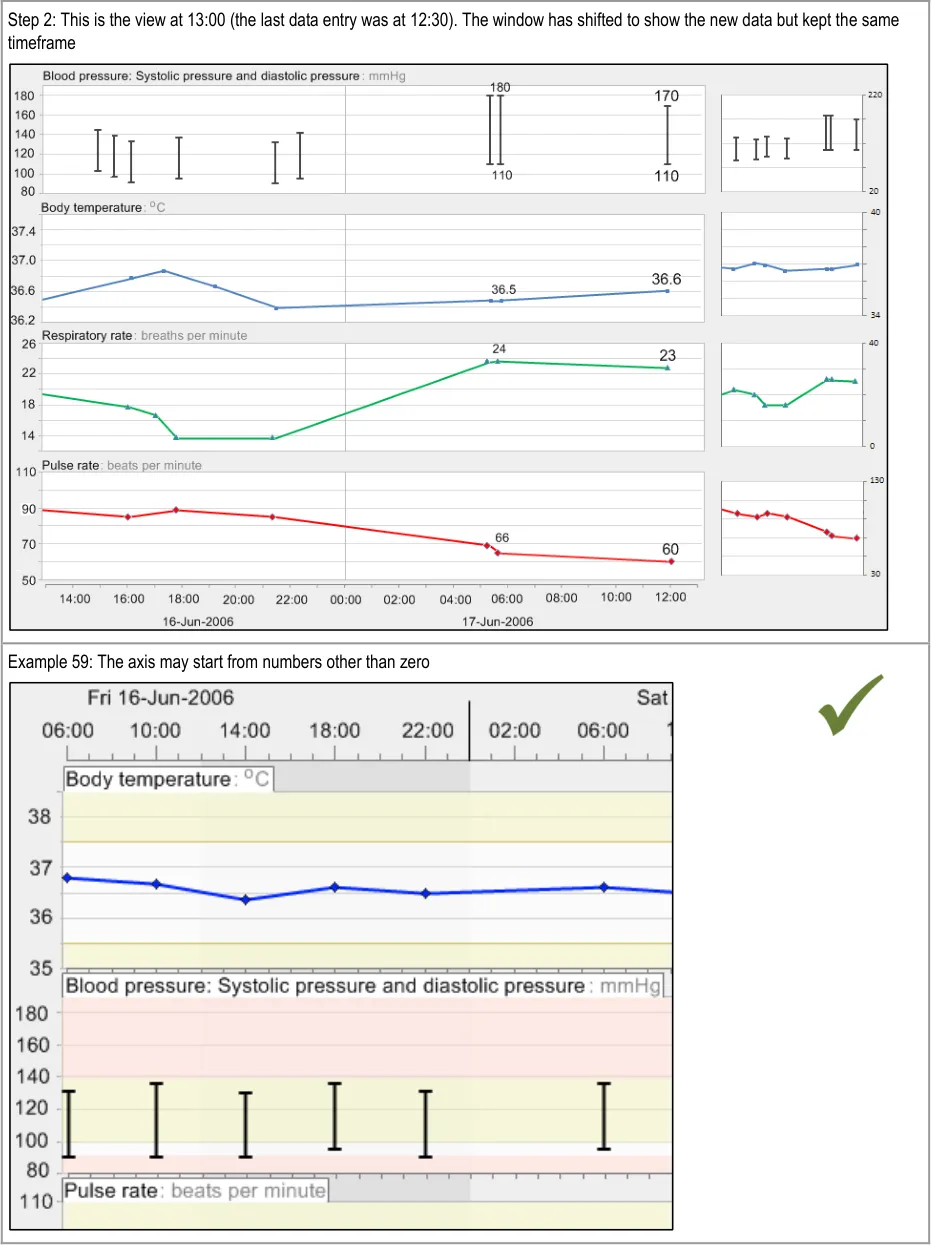
Task: Open the blood pressure overview mini chart
Action: click(791, 140)
